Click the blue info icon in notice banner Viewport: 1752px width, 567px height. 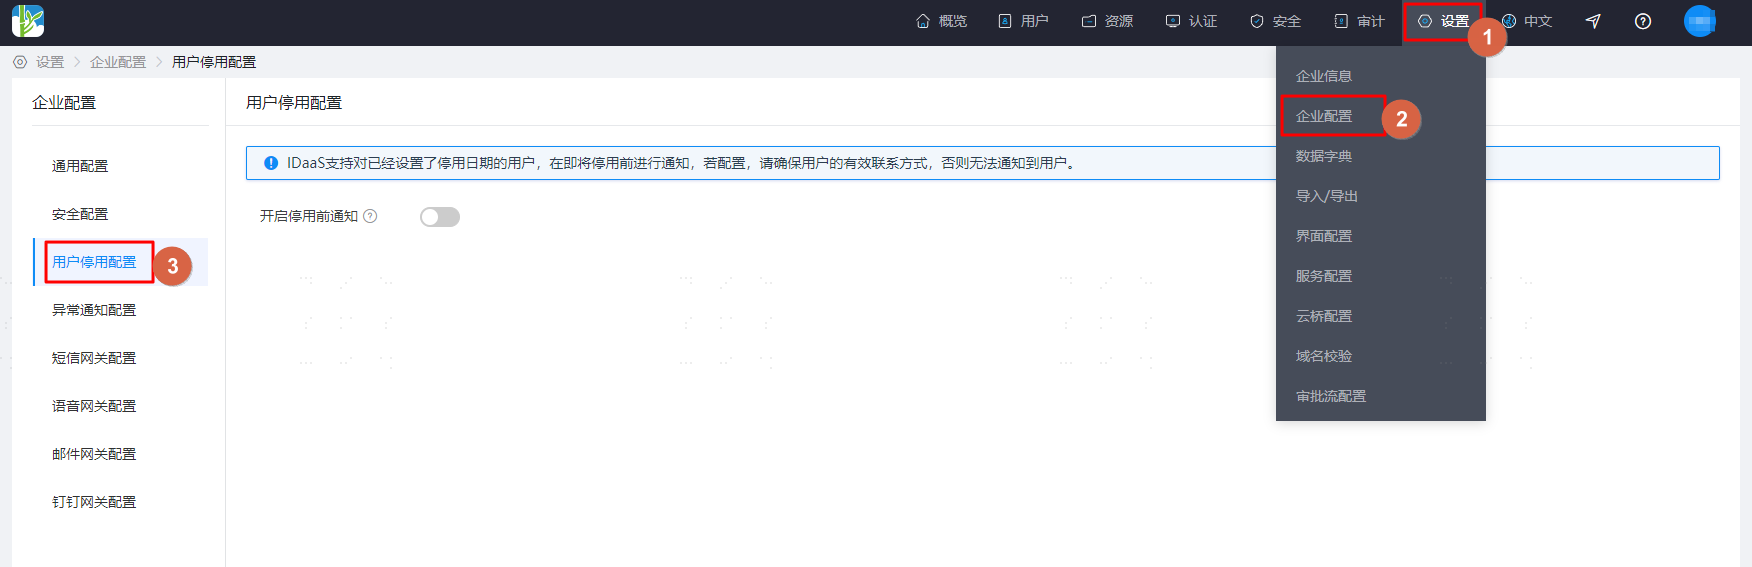271,163
